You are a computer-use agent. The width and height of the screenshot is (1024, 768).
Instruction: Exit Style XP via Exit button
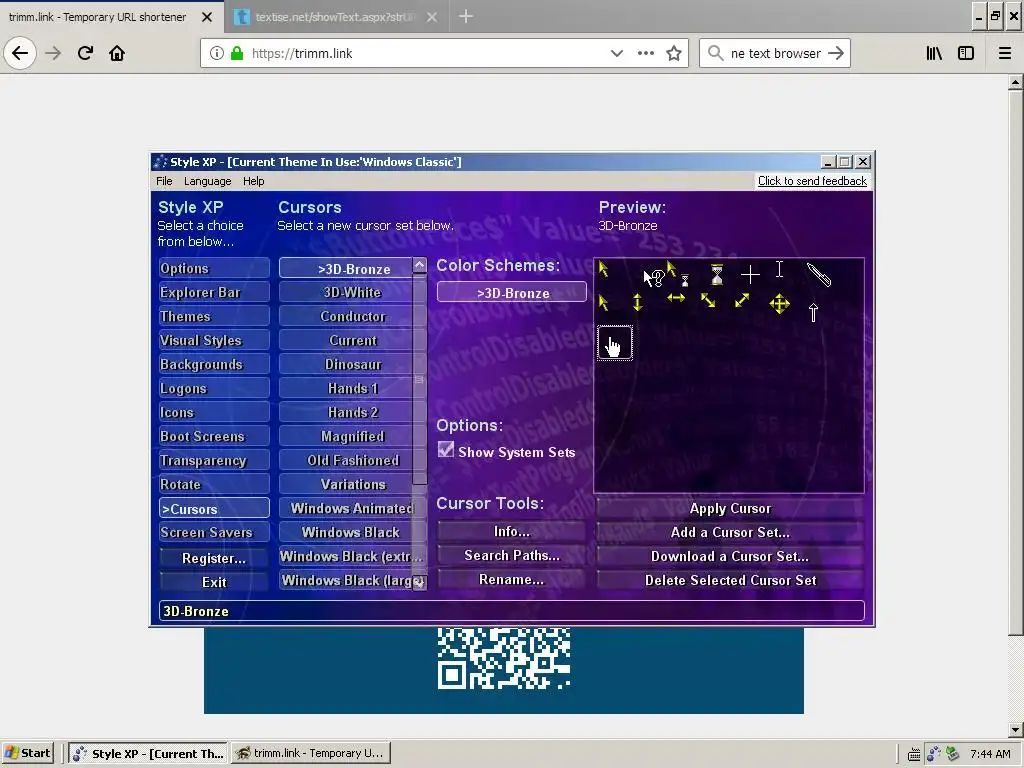(214, 582)
